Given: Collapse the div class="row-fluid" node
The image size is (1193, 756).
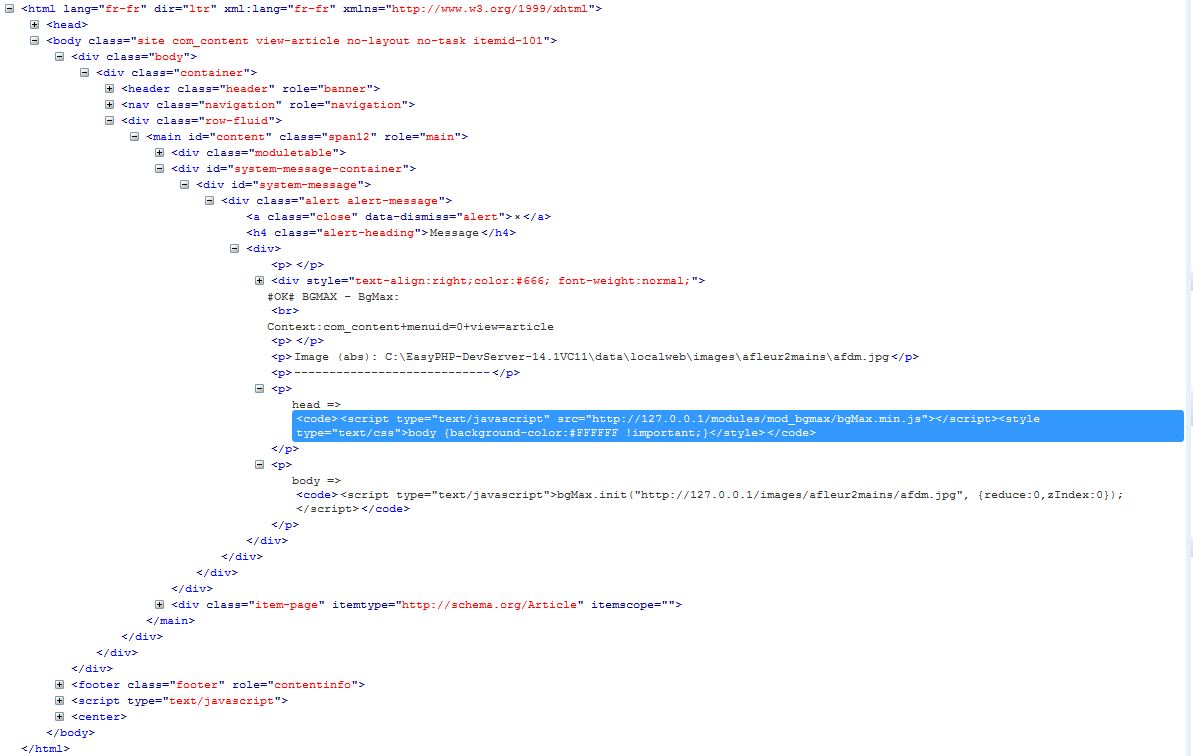Looking at the screenshot, I should click(x=110, y=121).
